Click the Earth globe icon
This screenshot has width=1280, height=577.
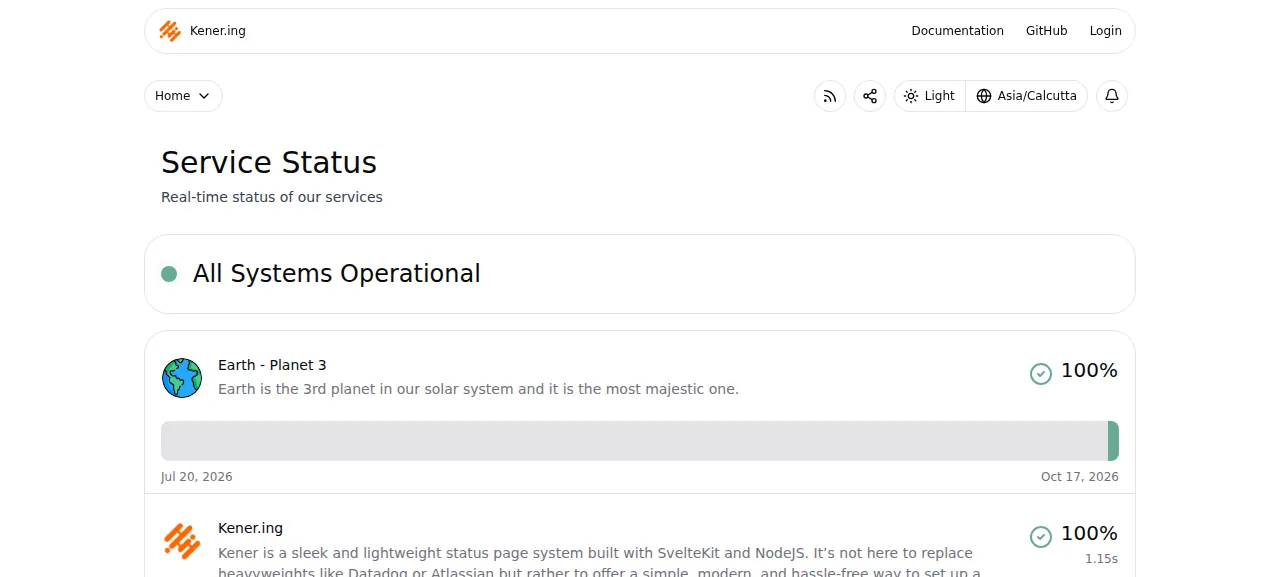tap(182, 378)
